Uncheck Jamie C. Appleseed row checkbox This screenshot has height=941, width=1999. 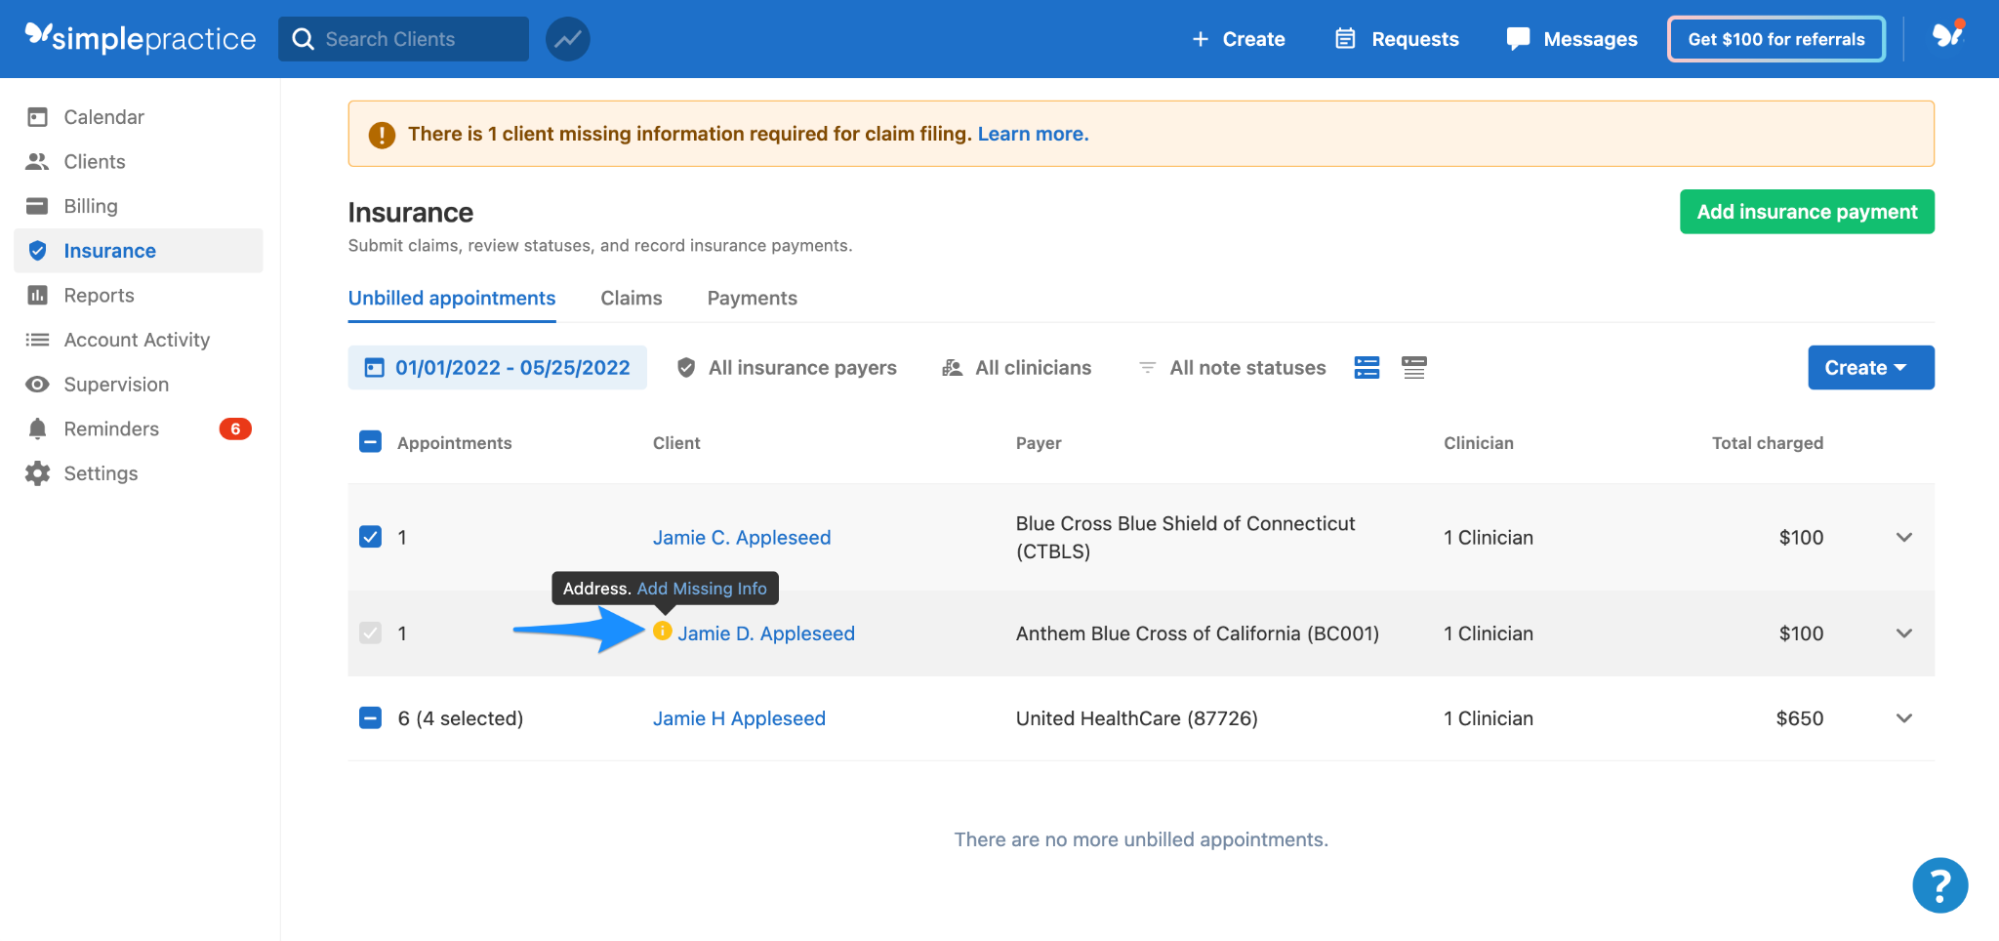[370, 537]
